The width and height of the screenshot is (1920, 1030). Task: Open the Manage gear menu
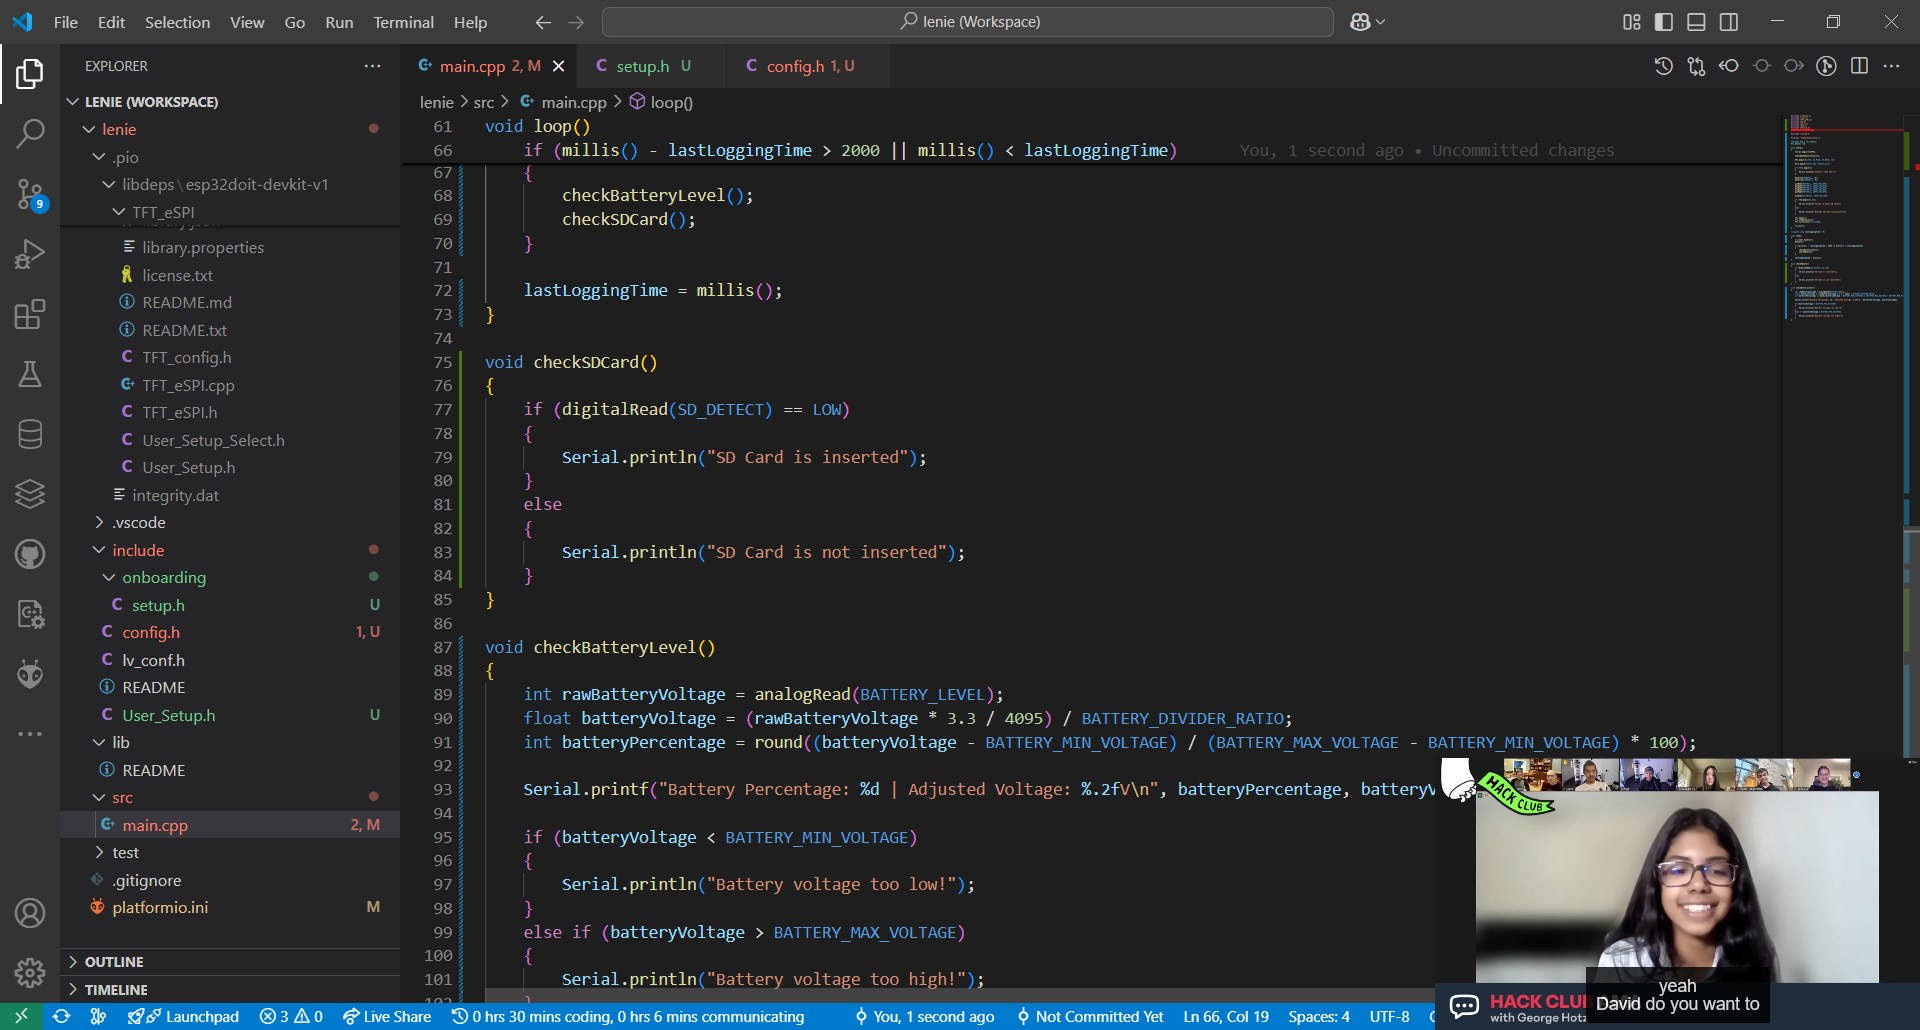[30, 972]
